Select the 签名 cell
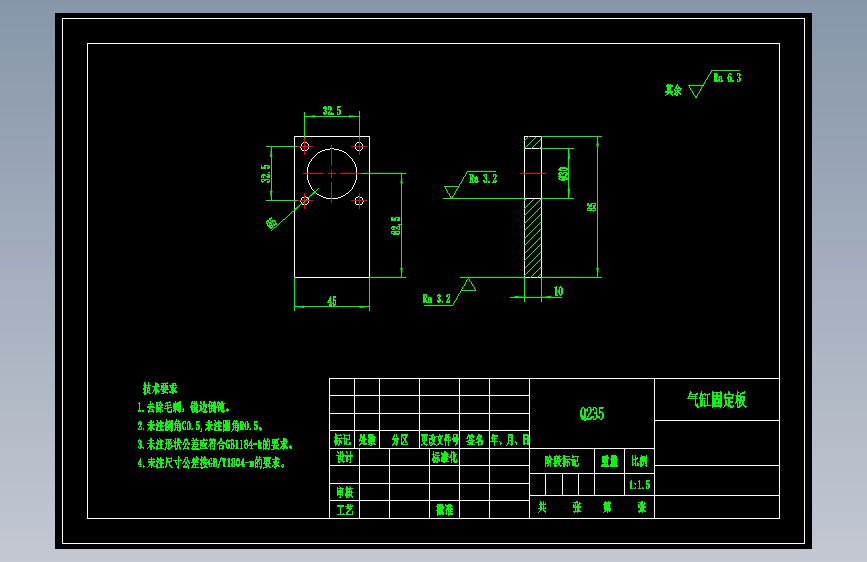 coord(474,440)
